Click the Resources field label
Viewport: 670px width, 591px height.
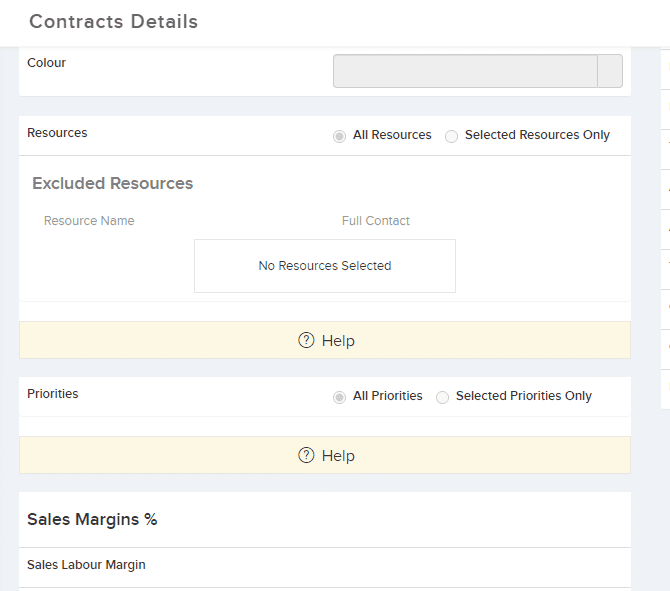[57, 133]
